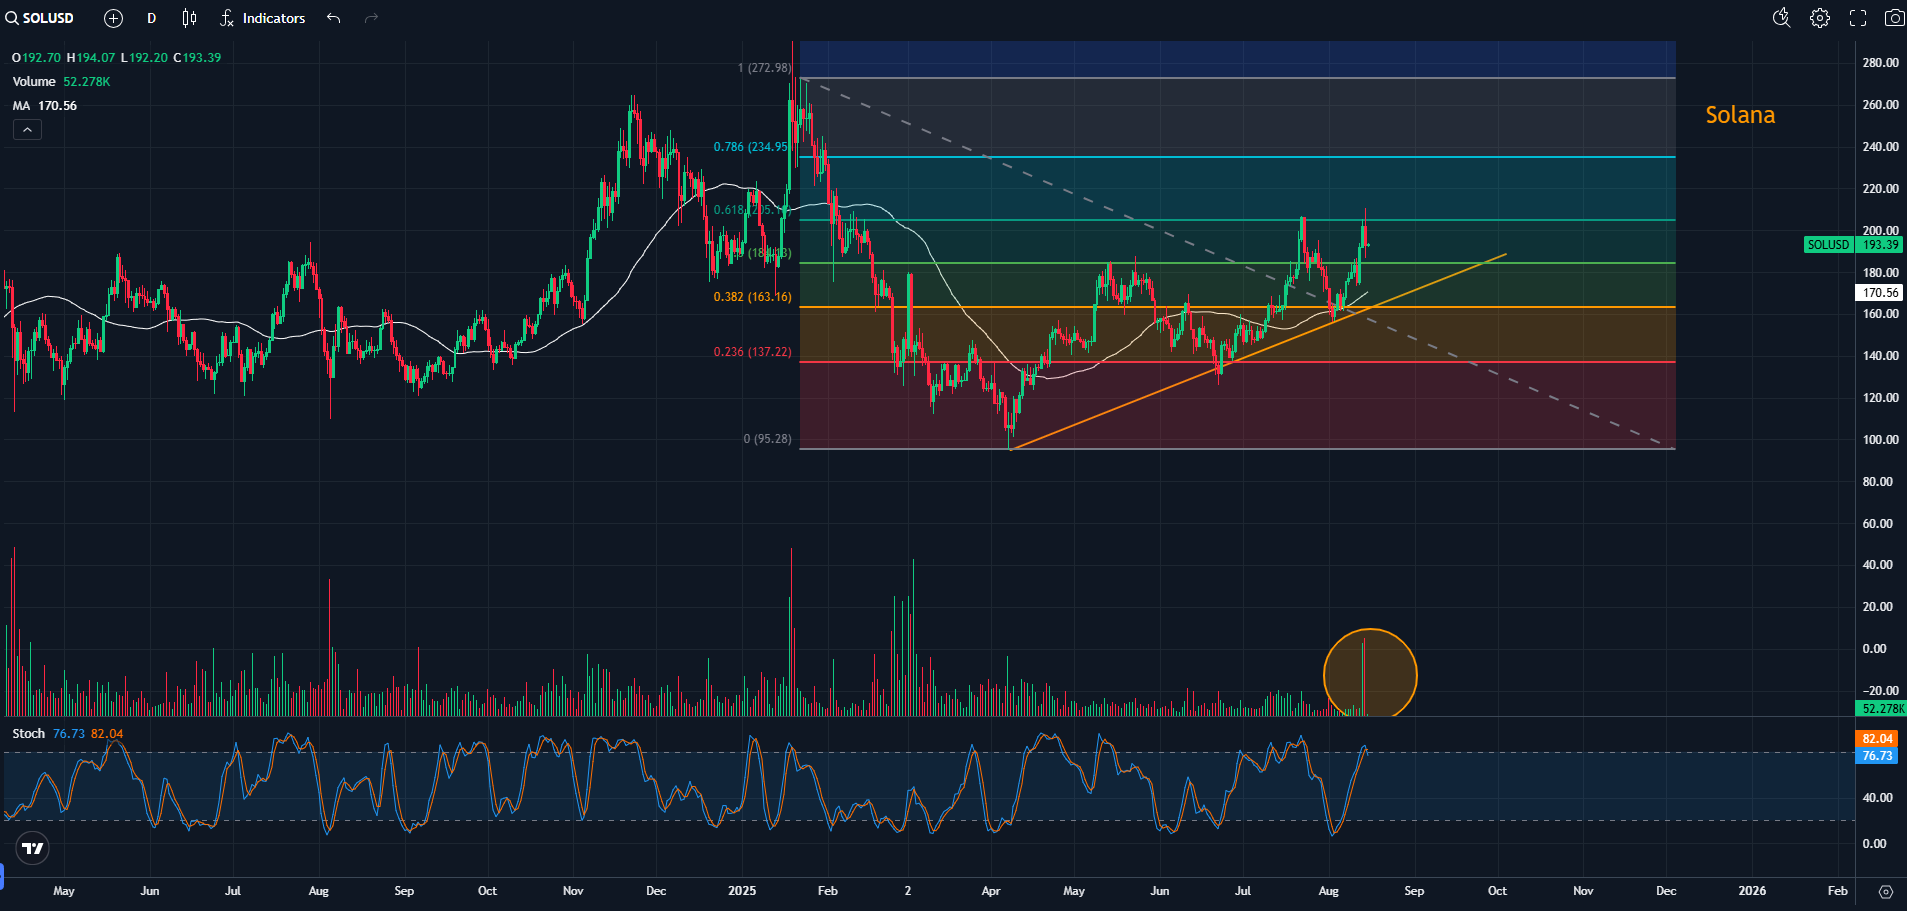Screen dimensions: 1907x911
Task: Take a chart snapshot with the camera icon
Action: tap(1894, 18)
